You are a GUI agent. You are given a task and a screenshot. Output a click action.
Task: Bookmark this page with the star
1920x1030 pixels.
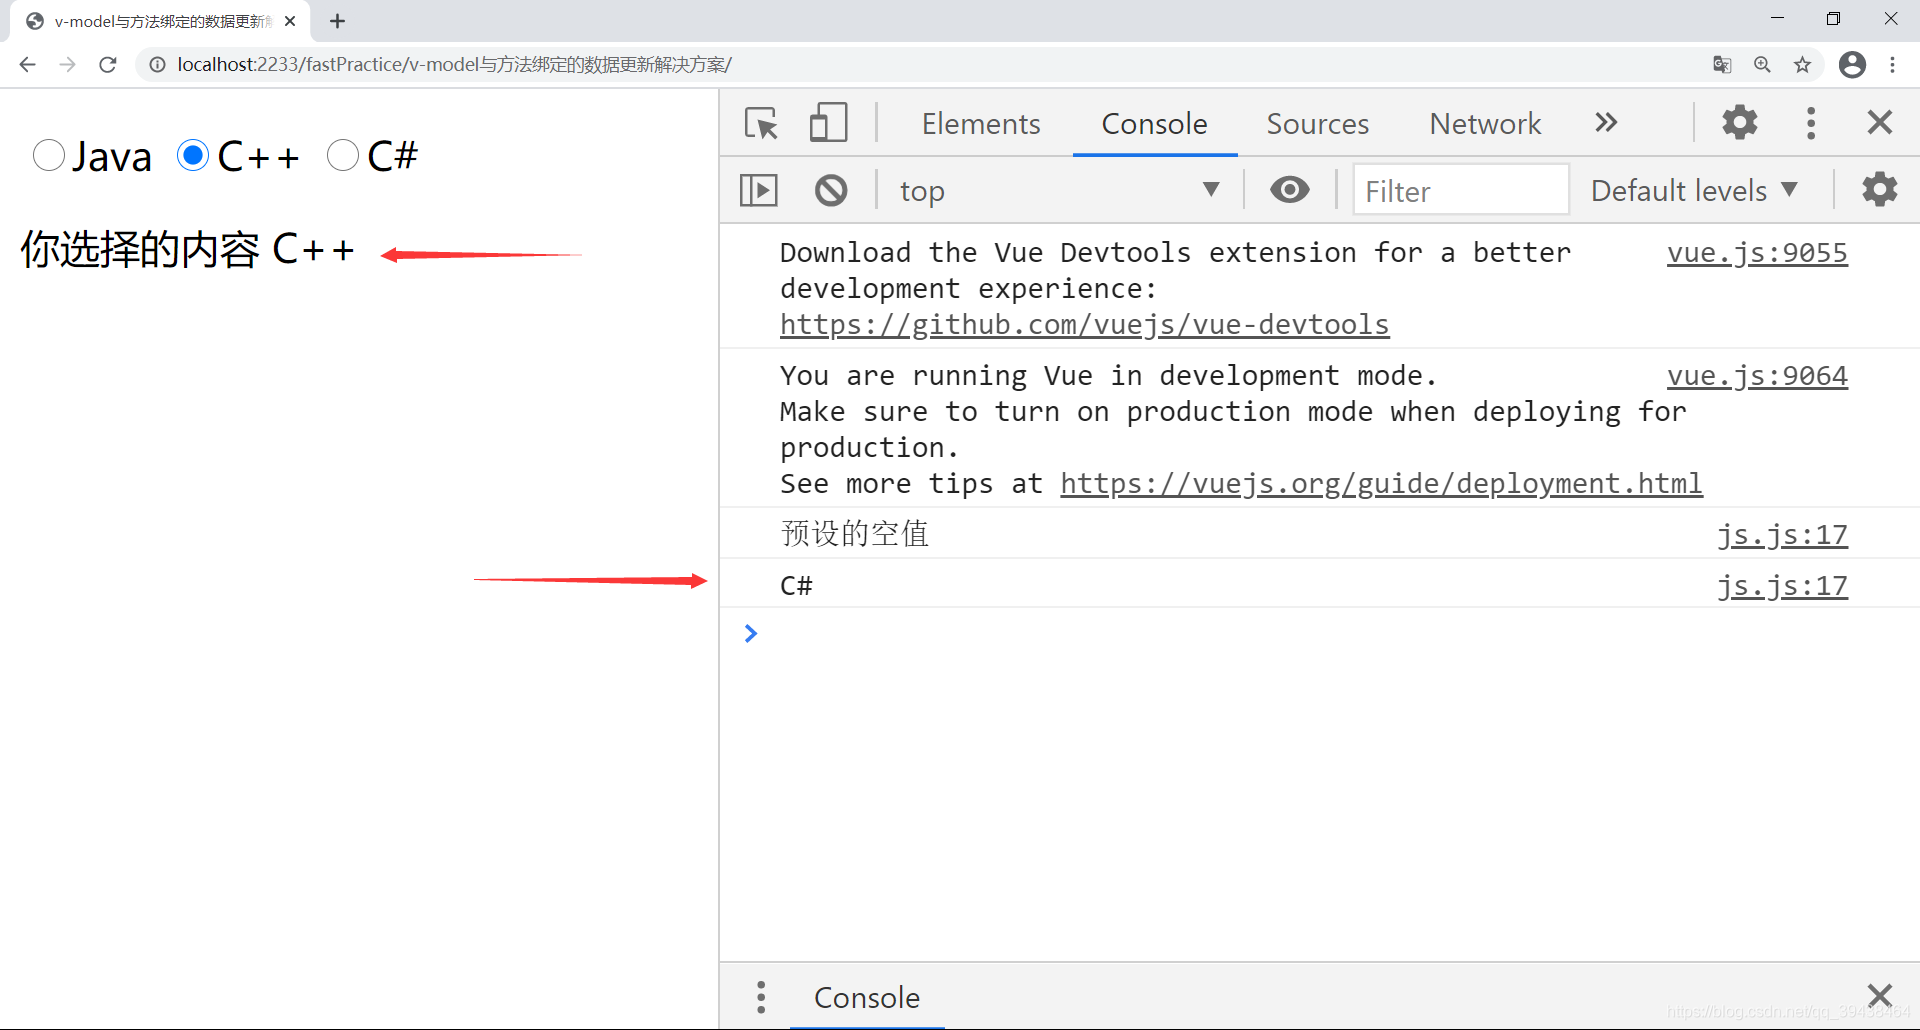pyautogui.click(x=1802, y=65)
